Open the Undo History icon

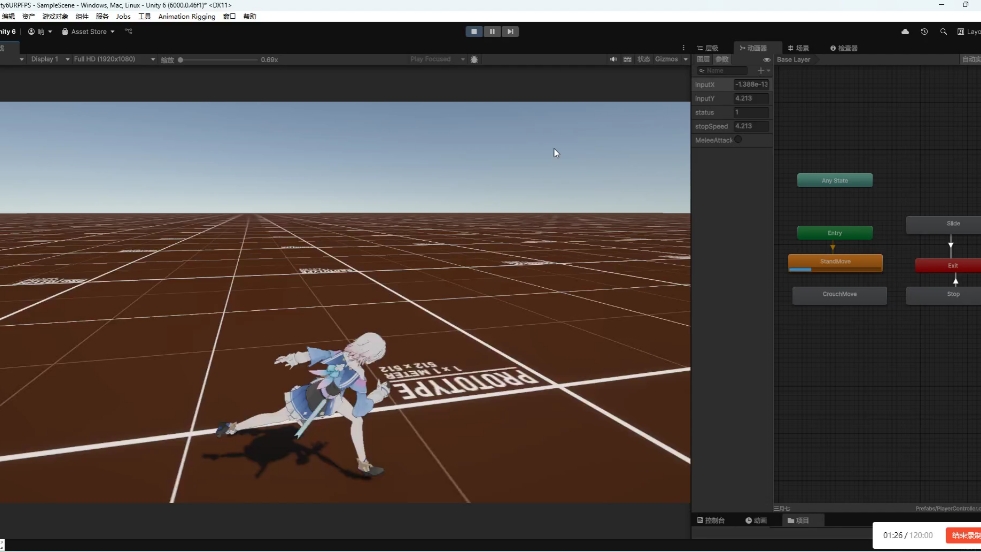(x=924, y=31)
